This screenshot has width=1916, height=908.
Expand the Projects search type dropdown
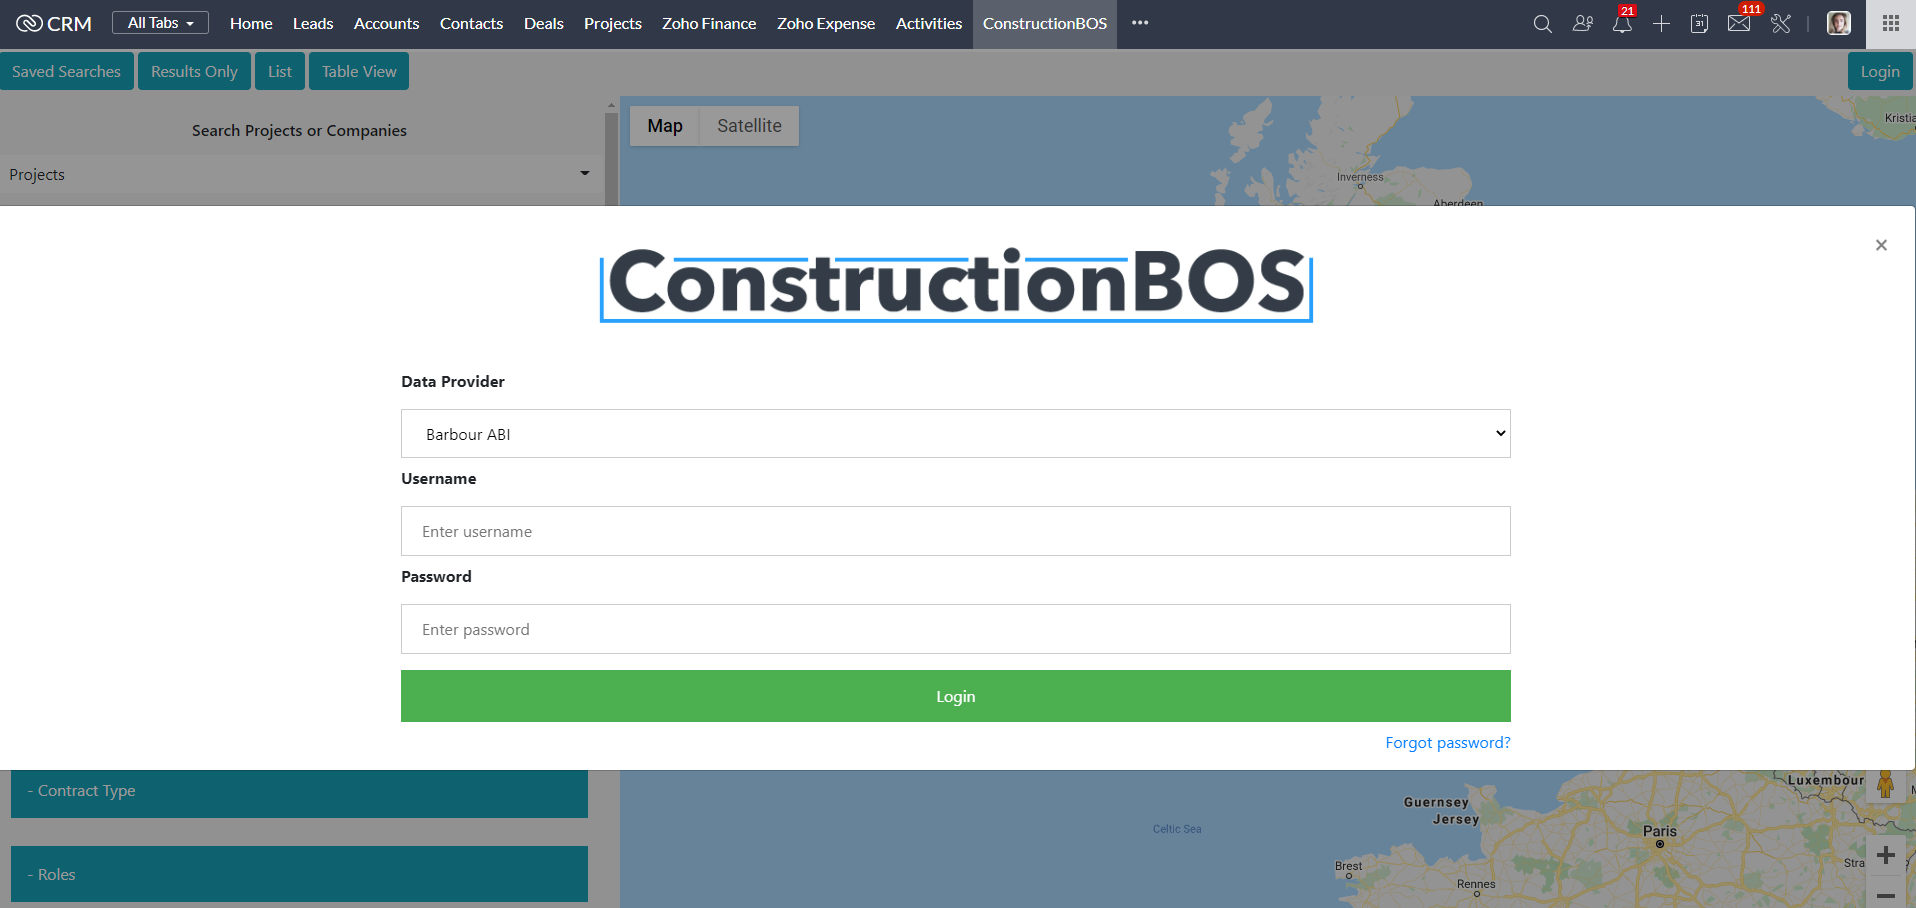[300, 174]
